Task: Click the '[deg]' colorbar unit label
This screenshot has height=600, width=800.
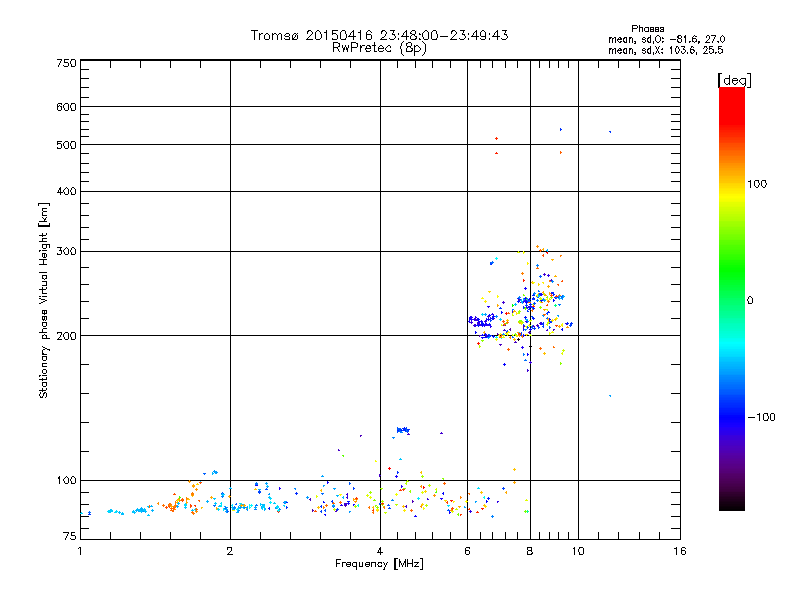Action: 734,80
